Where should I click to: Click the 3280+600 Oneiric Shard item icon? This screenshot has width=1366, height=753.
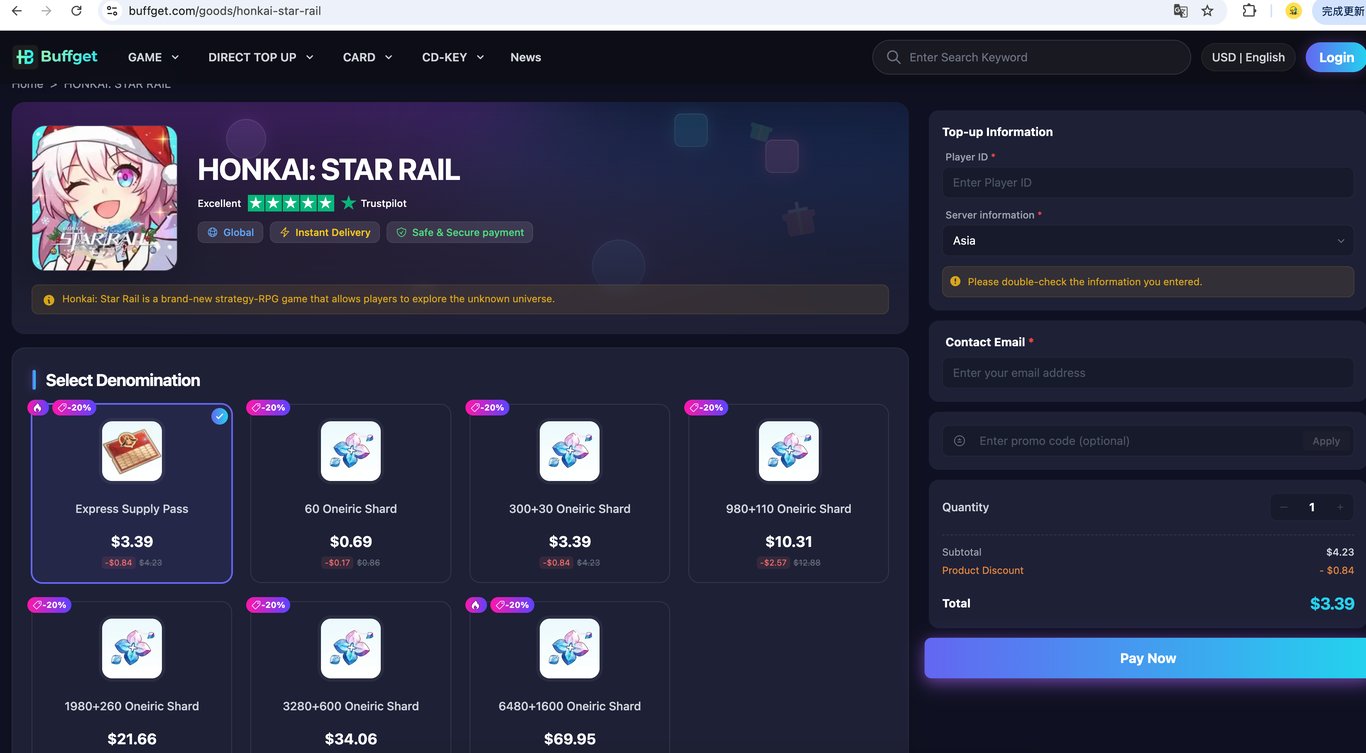pyautogui.click(x=351, y=648)
